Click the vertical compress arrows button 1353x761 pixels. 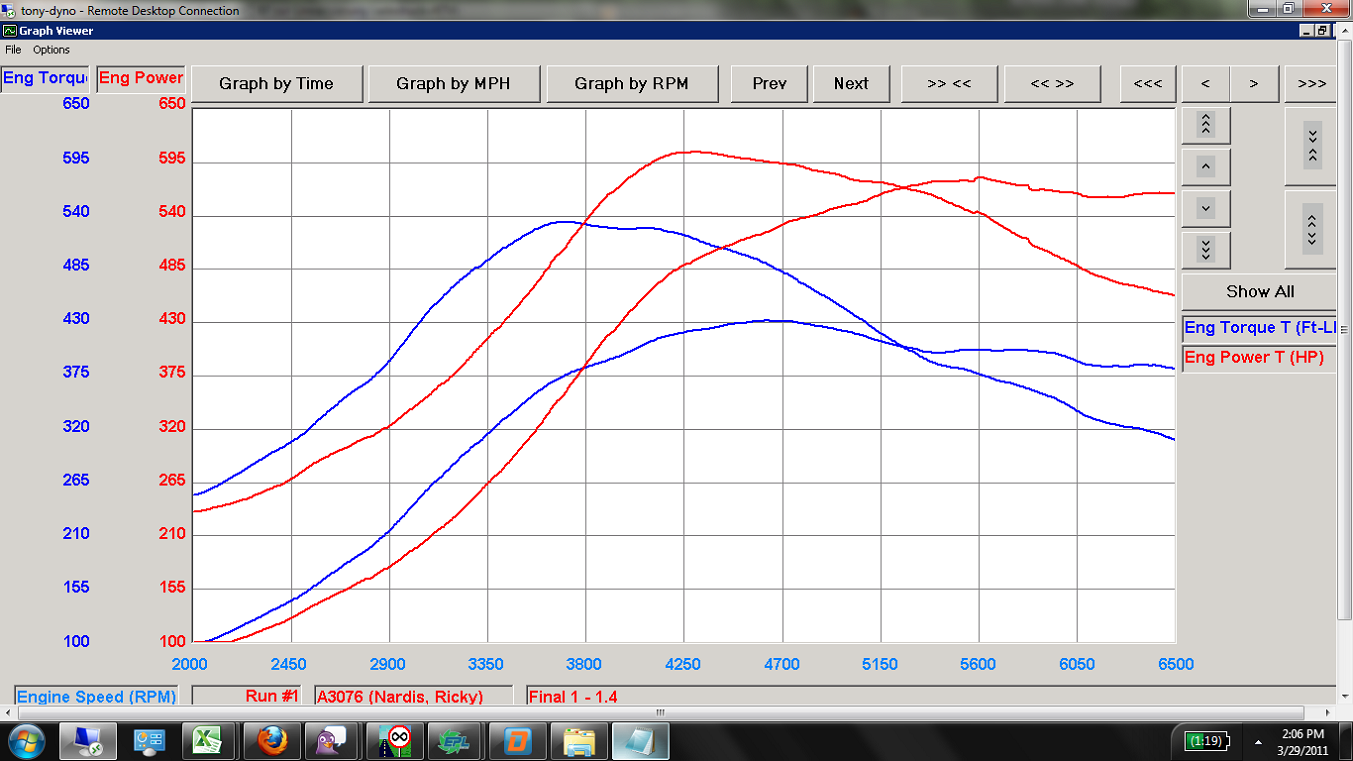click(1312, 146)
